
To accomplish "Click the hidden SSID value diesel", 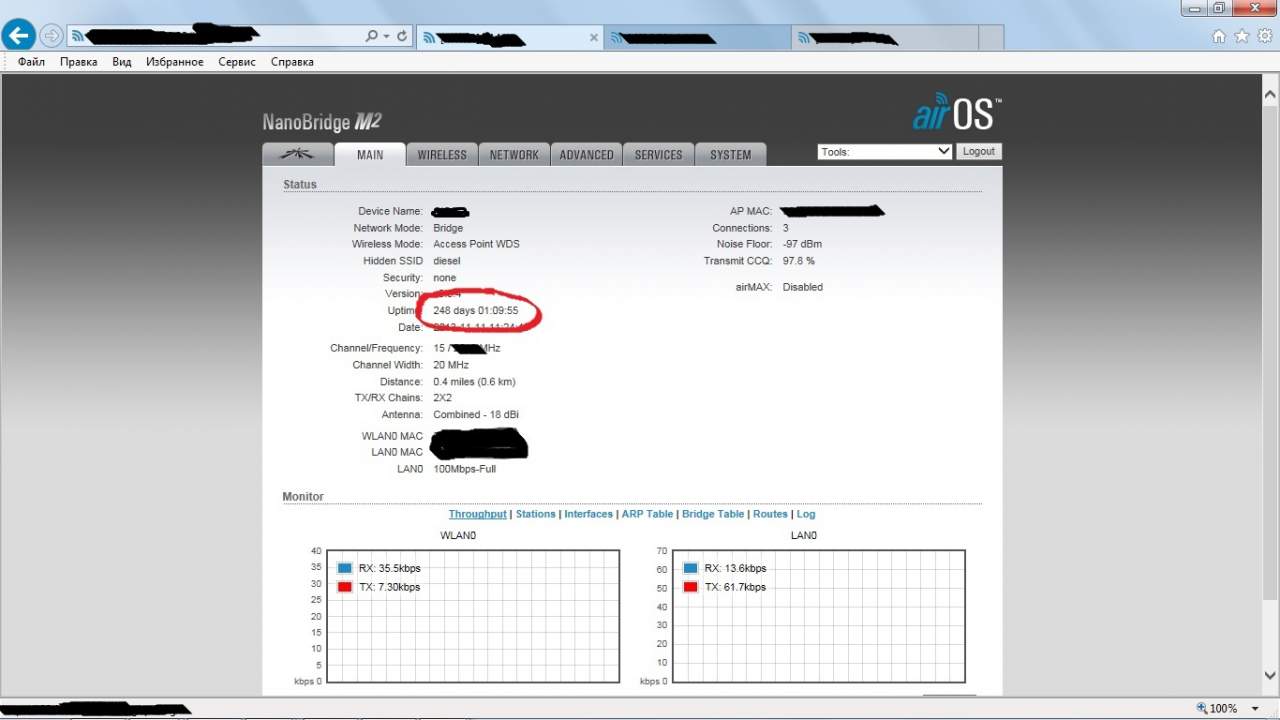I will 447,261.
